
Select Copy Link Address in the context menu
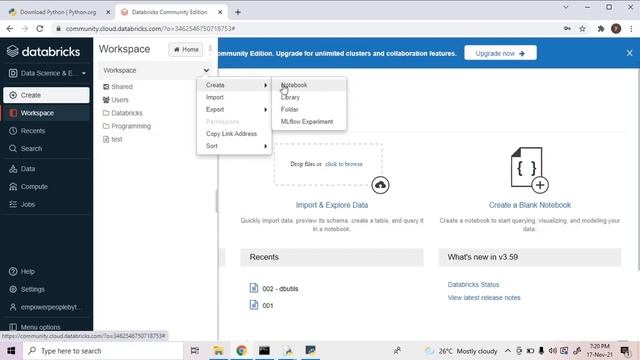tap(234, 134)
